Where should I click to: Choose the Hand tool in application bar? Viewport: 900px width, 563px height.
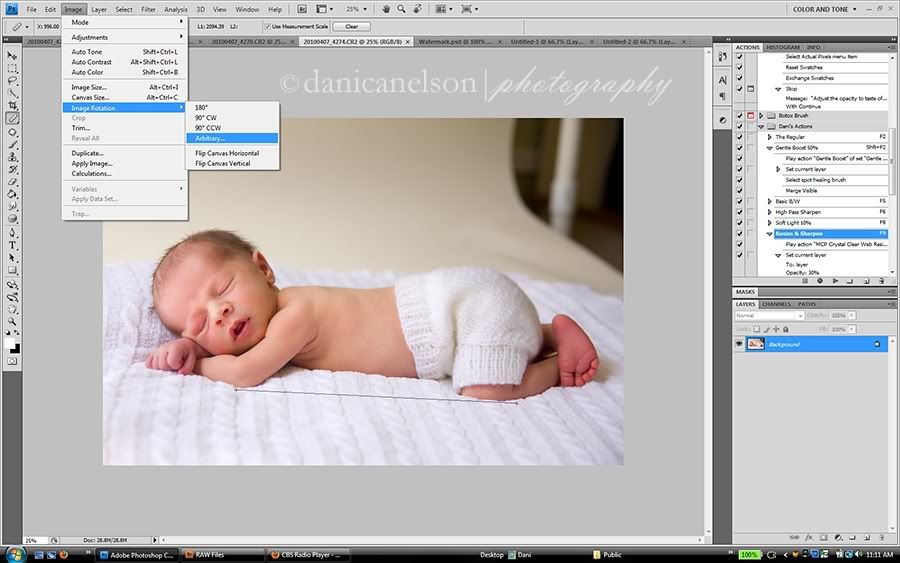386,9
